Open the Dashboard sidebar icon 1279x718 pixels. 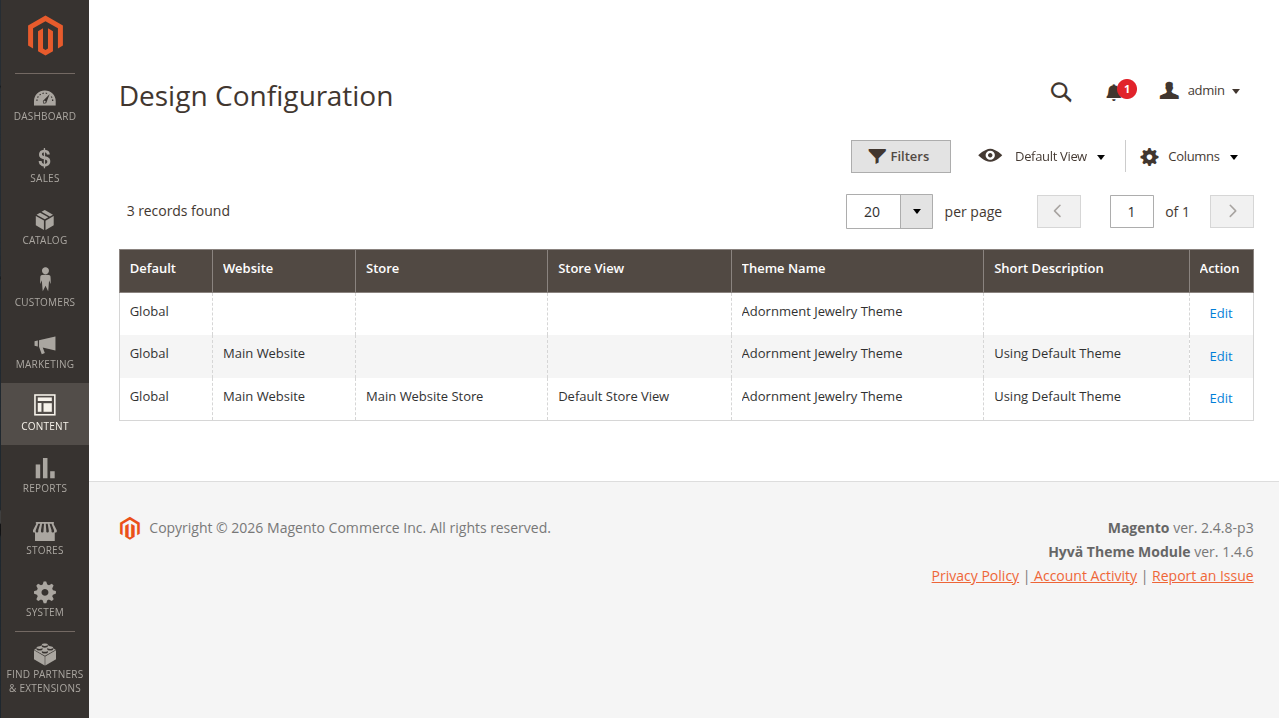(x=45, y=98)
